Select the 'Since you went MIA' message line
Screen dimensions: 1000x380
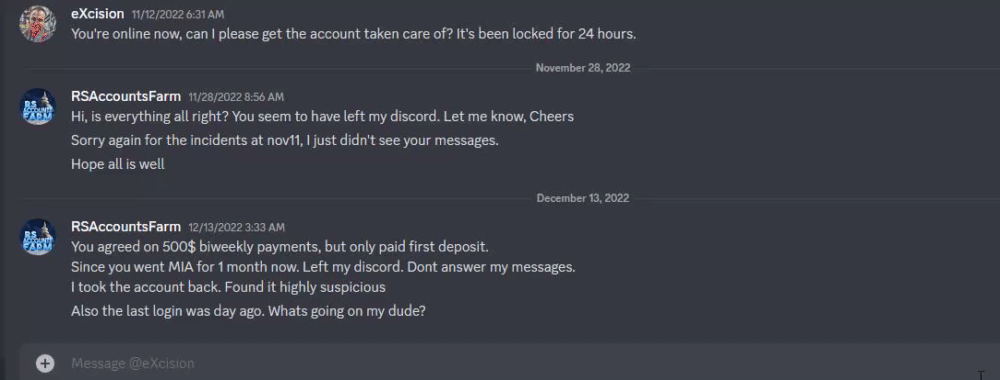(323, 267)
